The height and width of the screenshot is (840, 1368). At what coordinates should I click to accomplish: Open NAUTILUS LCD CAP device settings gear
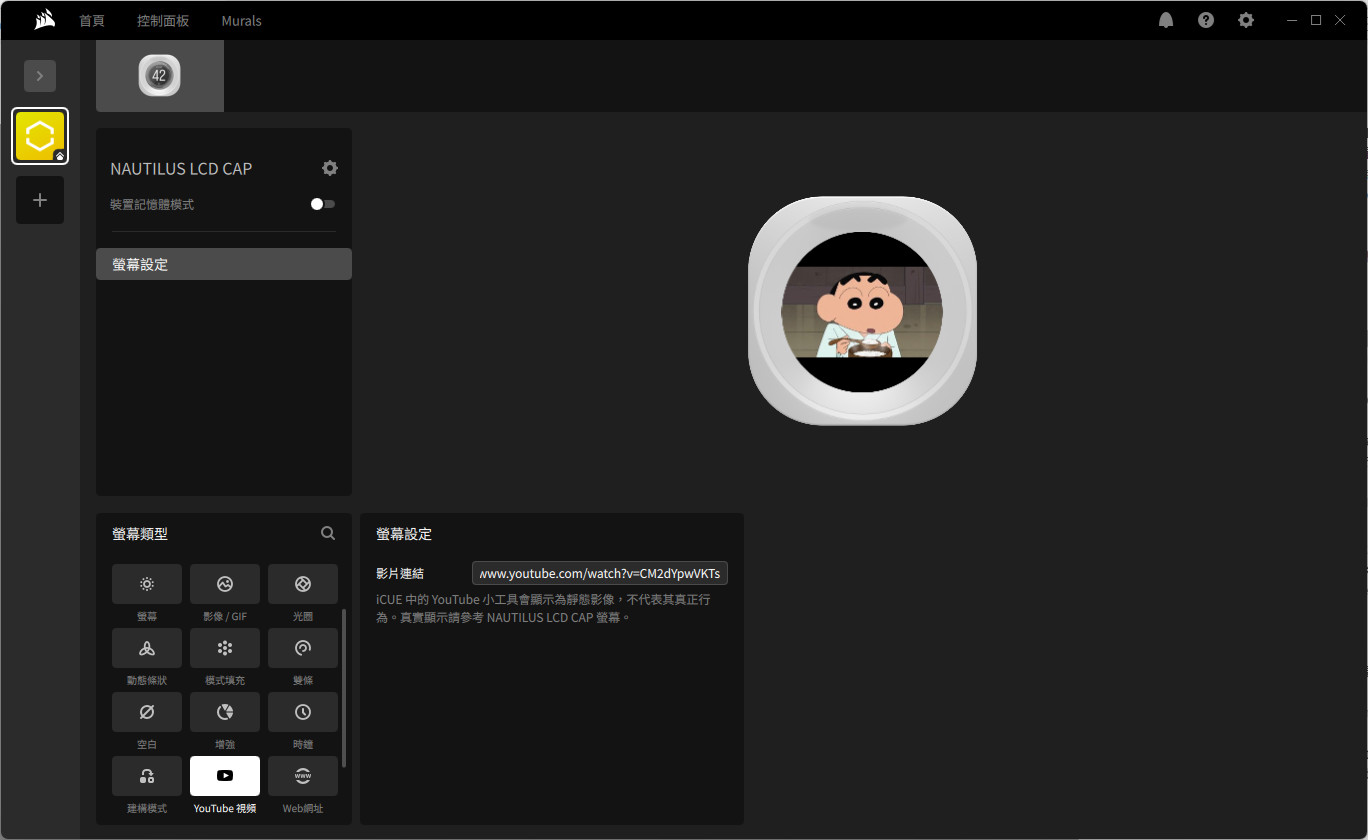coord(330,168)
